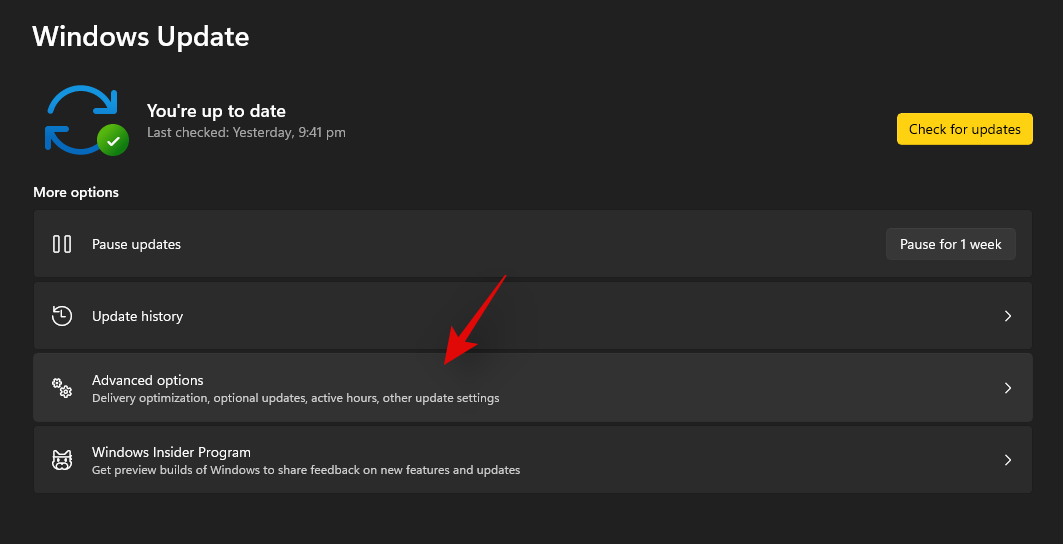Image resolution: width=1063 pixels, height=544 pixels.
Task: Click the Update history clock icon
Action: (62, 316)
